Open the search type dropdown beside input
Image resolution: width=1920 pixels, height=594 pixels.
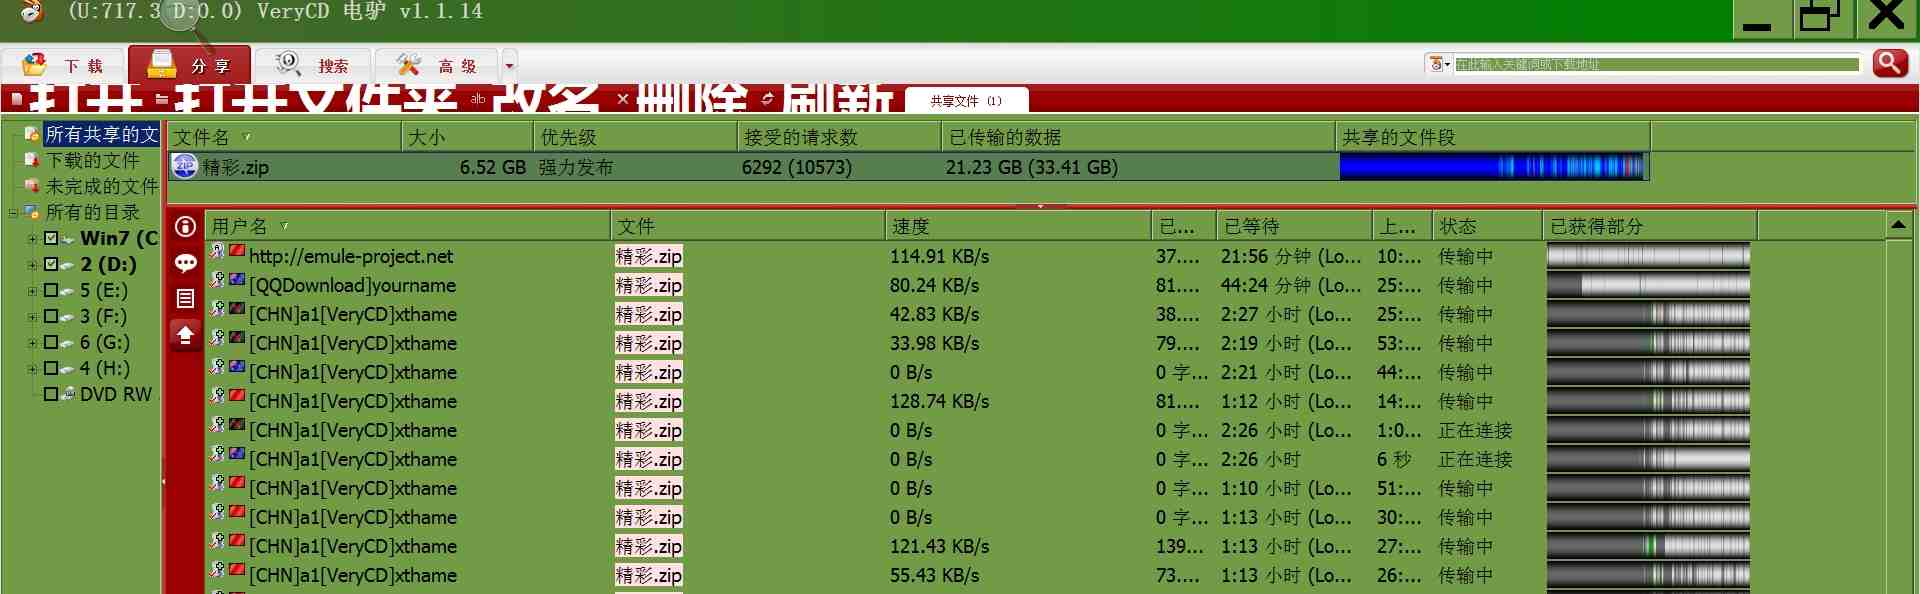[1439, 64]
